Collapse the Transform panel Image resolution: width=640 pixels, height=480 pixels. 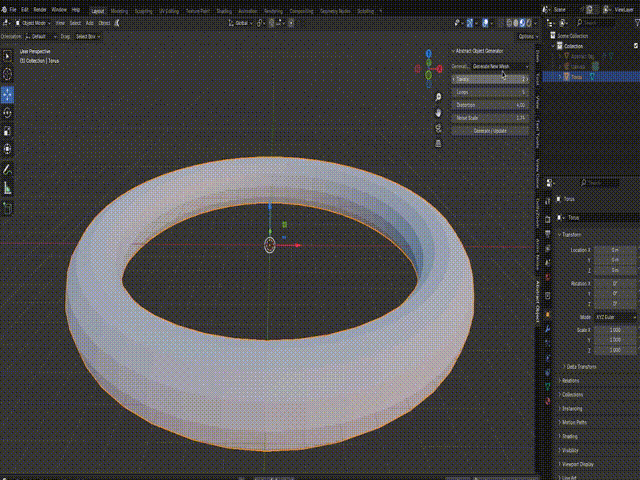[x=570, y=235]
